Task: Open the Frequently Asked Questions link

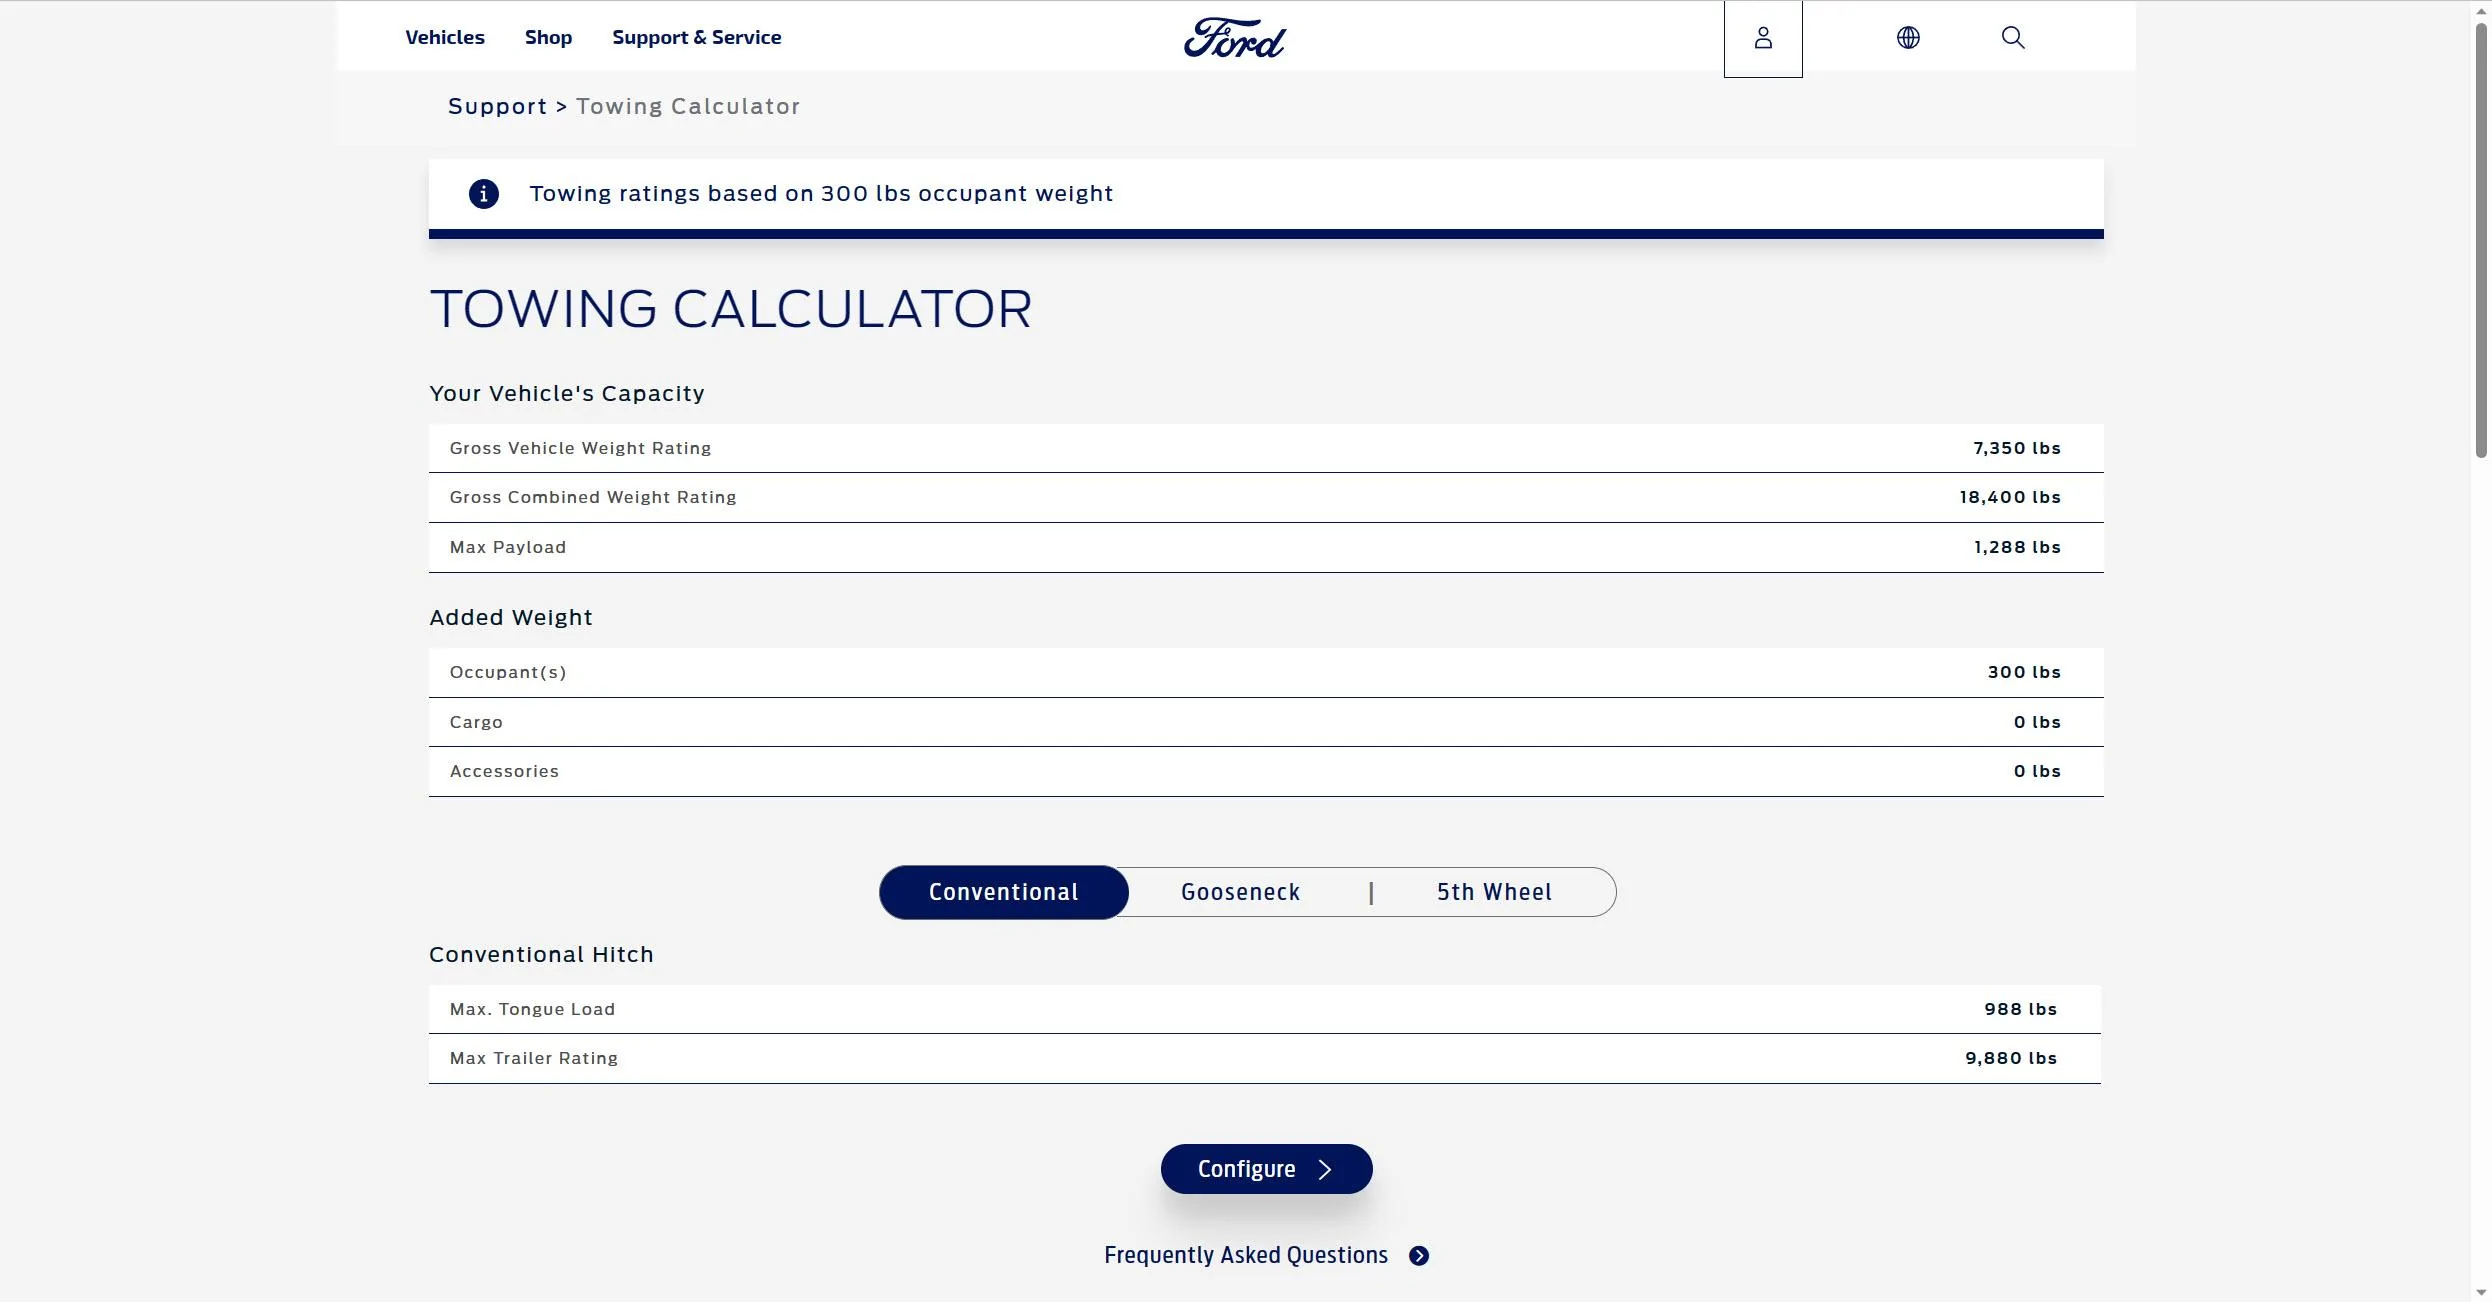Action: click(x=1246, y=1256)
